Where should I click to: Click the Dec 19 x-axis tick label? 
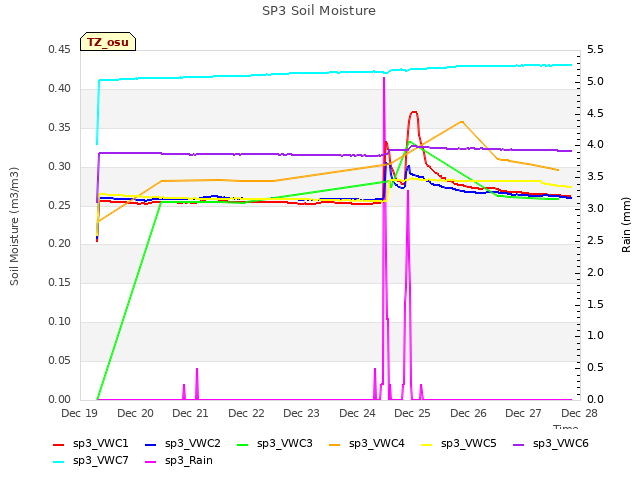click(80, 413)
